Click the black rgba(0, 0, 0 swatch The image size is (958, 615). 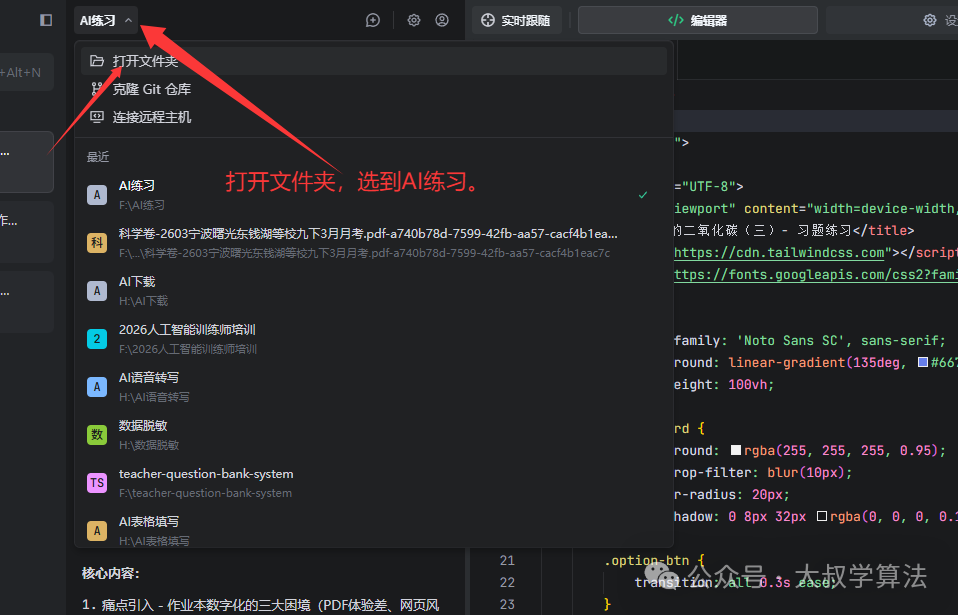[822, 516]
